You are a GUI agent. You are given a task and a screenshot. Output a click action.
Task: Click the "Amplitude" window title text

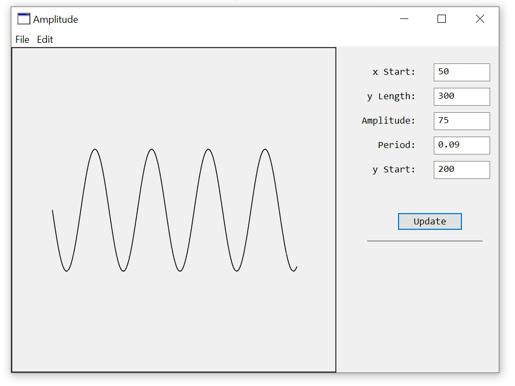coord(55,19)
